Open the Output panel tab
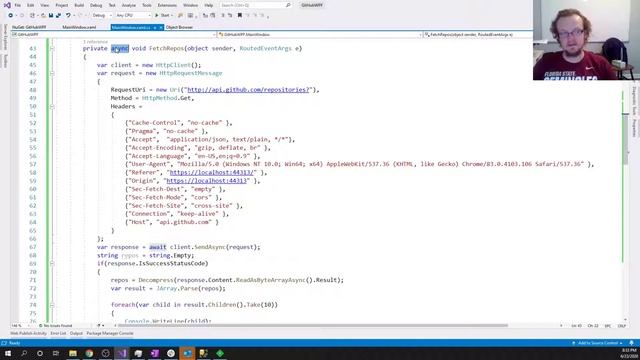 [76, 333]
